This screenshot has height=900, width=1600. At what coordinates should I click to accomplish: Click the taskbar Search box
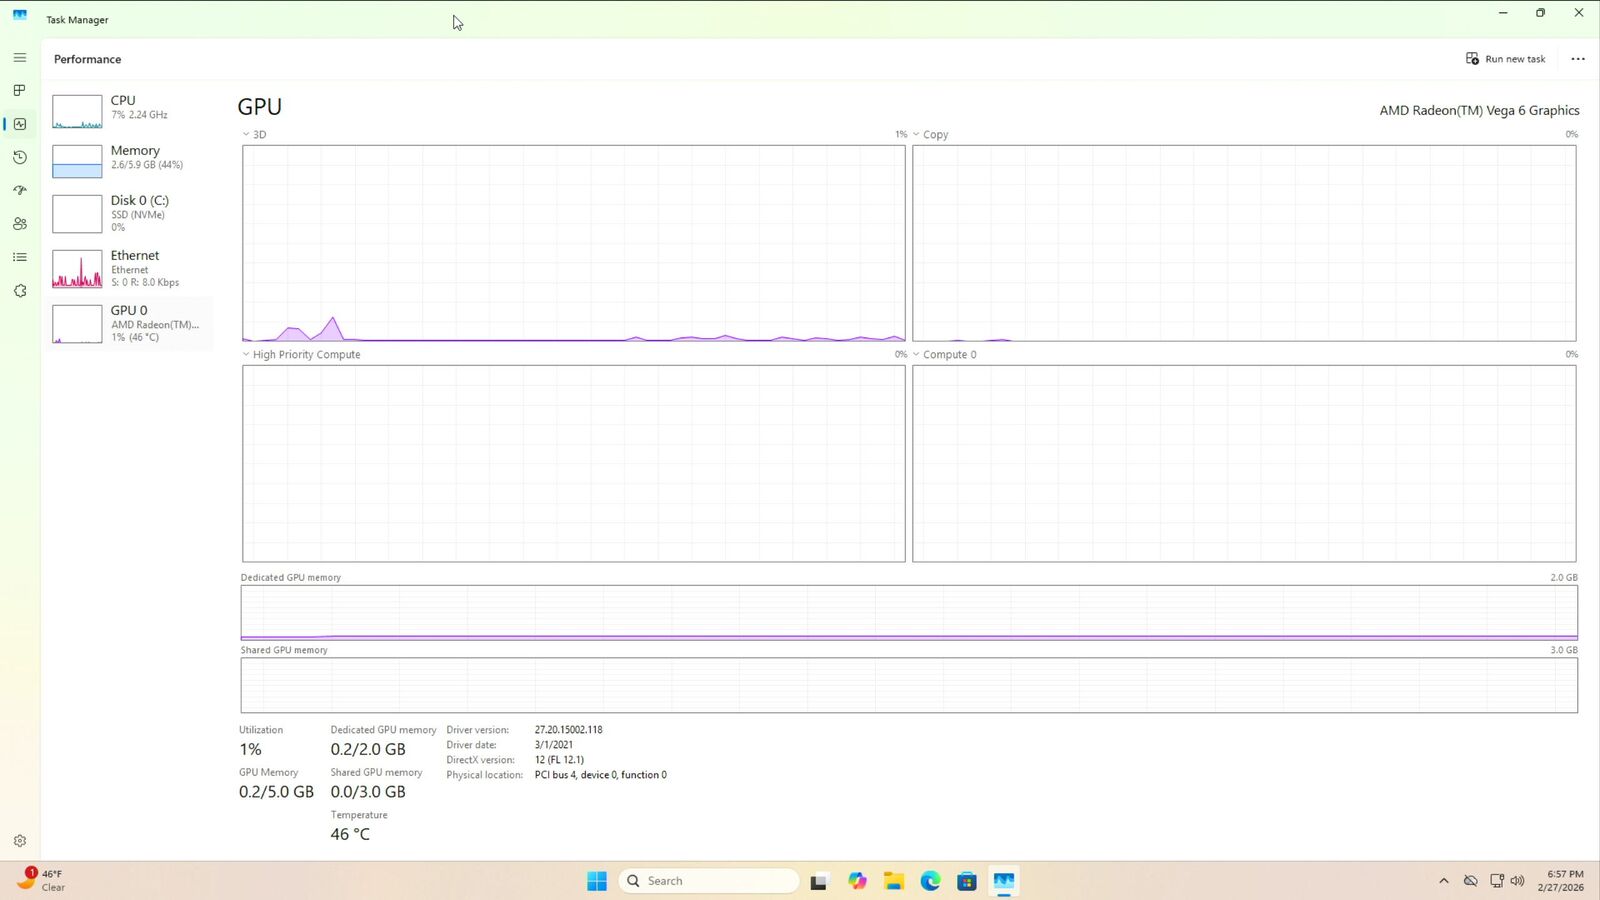(710, 881)
